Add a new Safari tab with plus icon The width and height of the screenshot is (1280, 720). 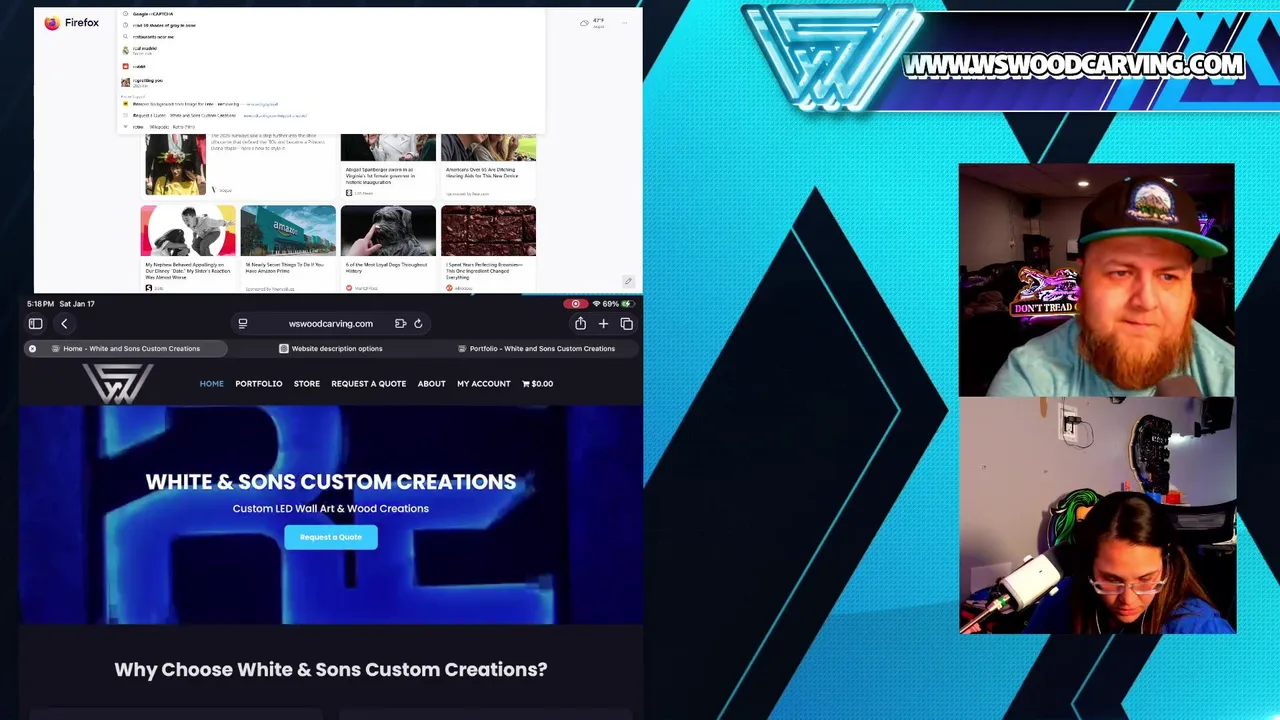603,323
